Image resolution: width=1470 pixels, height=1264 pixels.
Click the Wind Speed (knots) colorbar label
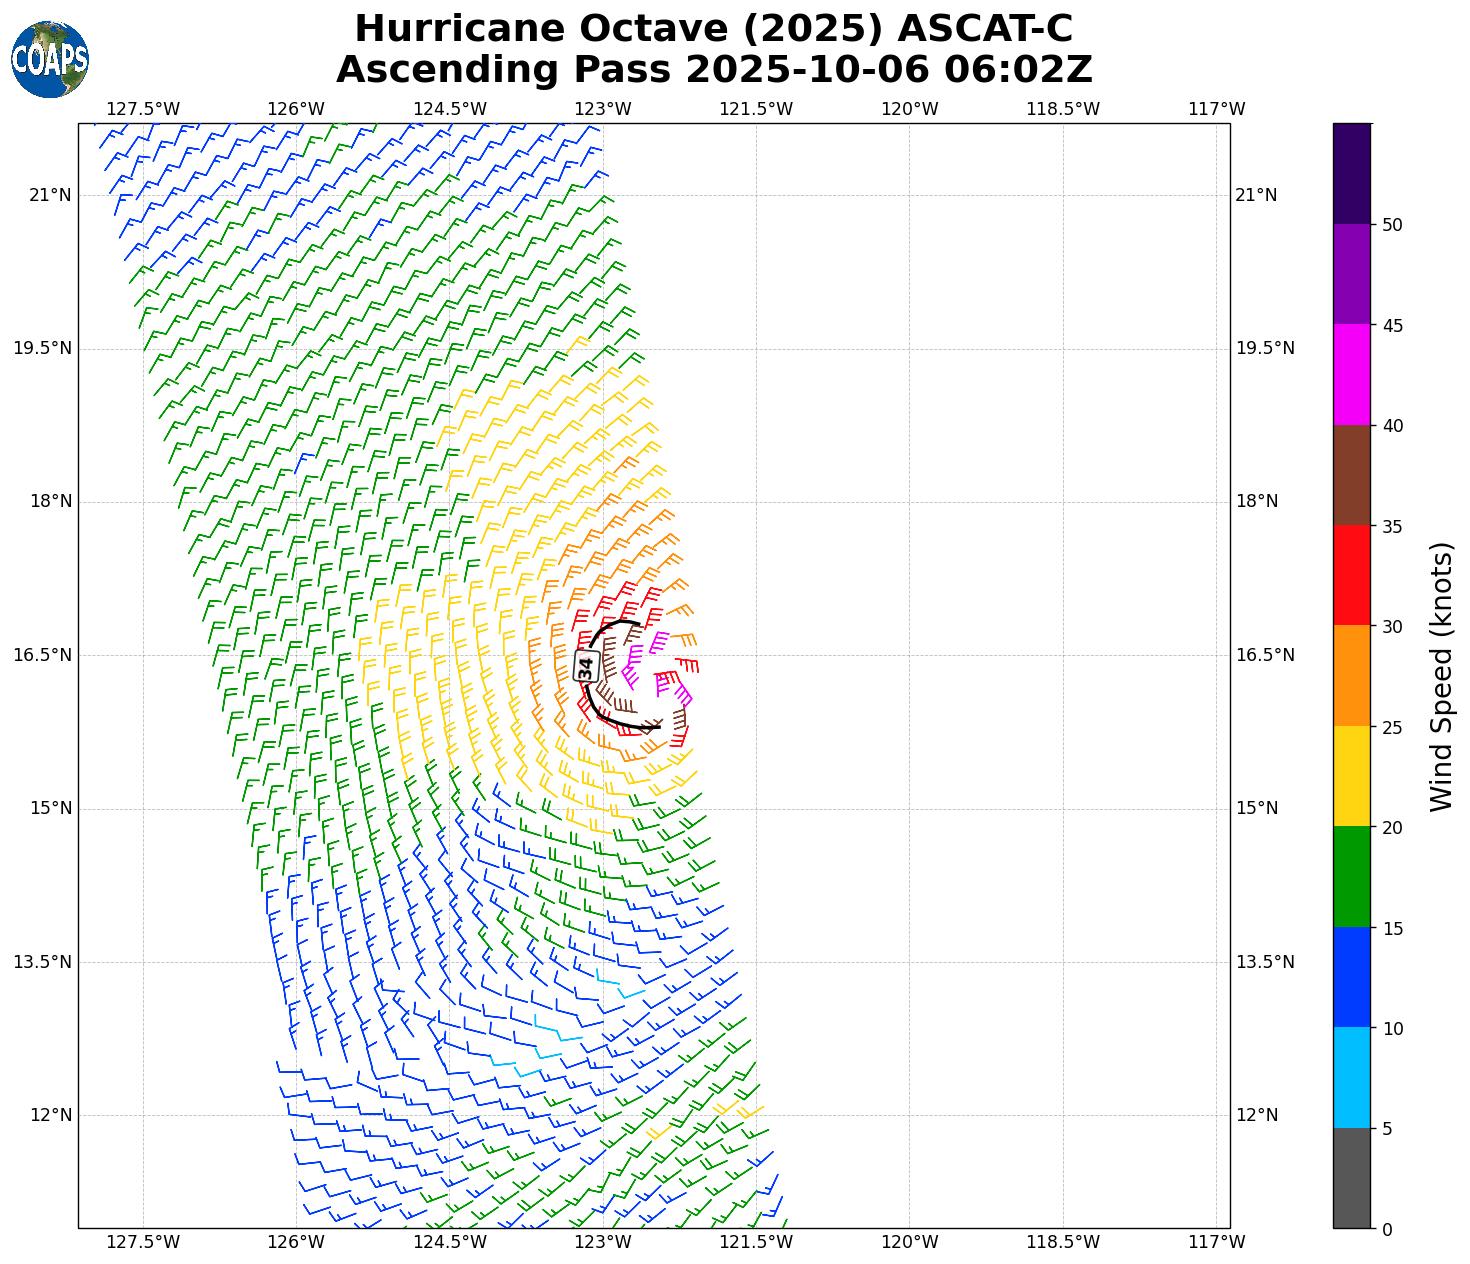pyautogui.click(x=1441, y=676)
